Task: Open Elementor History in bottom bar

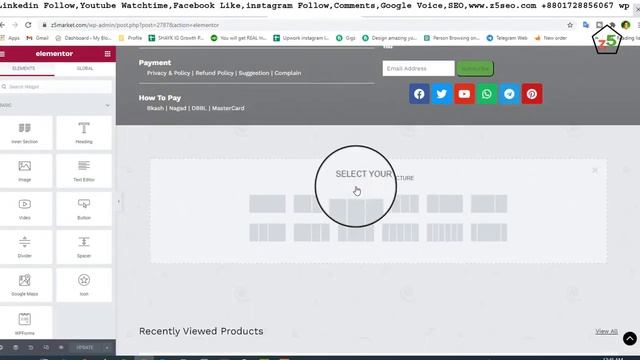Action: [x=31, y=347]
